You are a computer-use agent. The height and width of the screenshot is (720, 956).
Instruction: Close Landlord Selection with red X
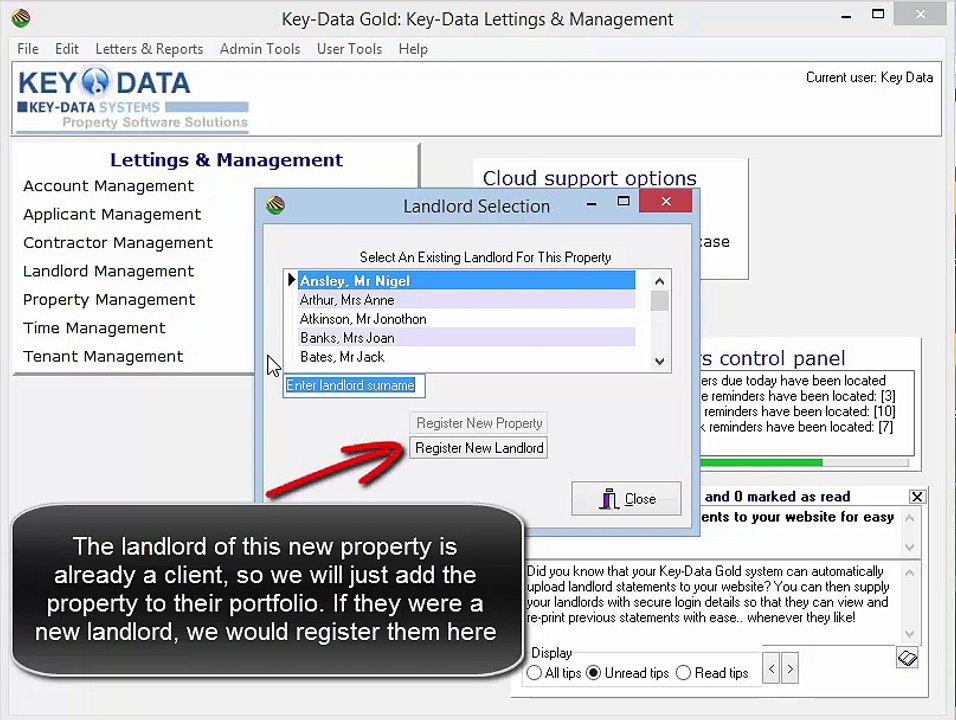pos(666,201)
